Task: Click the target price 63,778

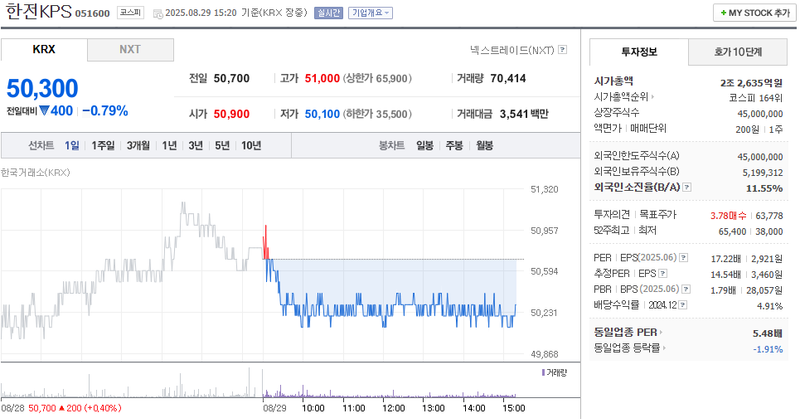Action: [x=769, y=216]
